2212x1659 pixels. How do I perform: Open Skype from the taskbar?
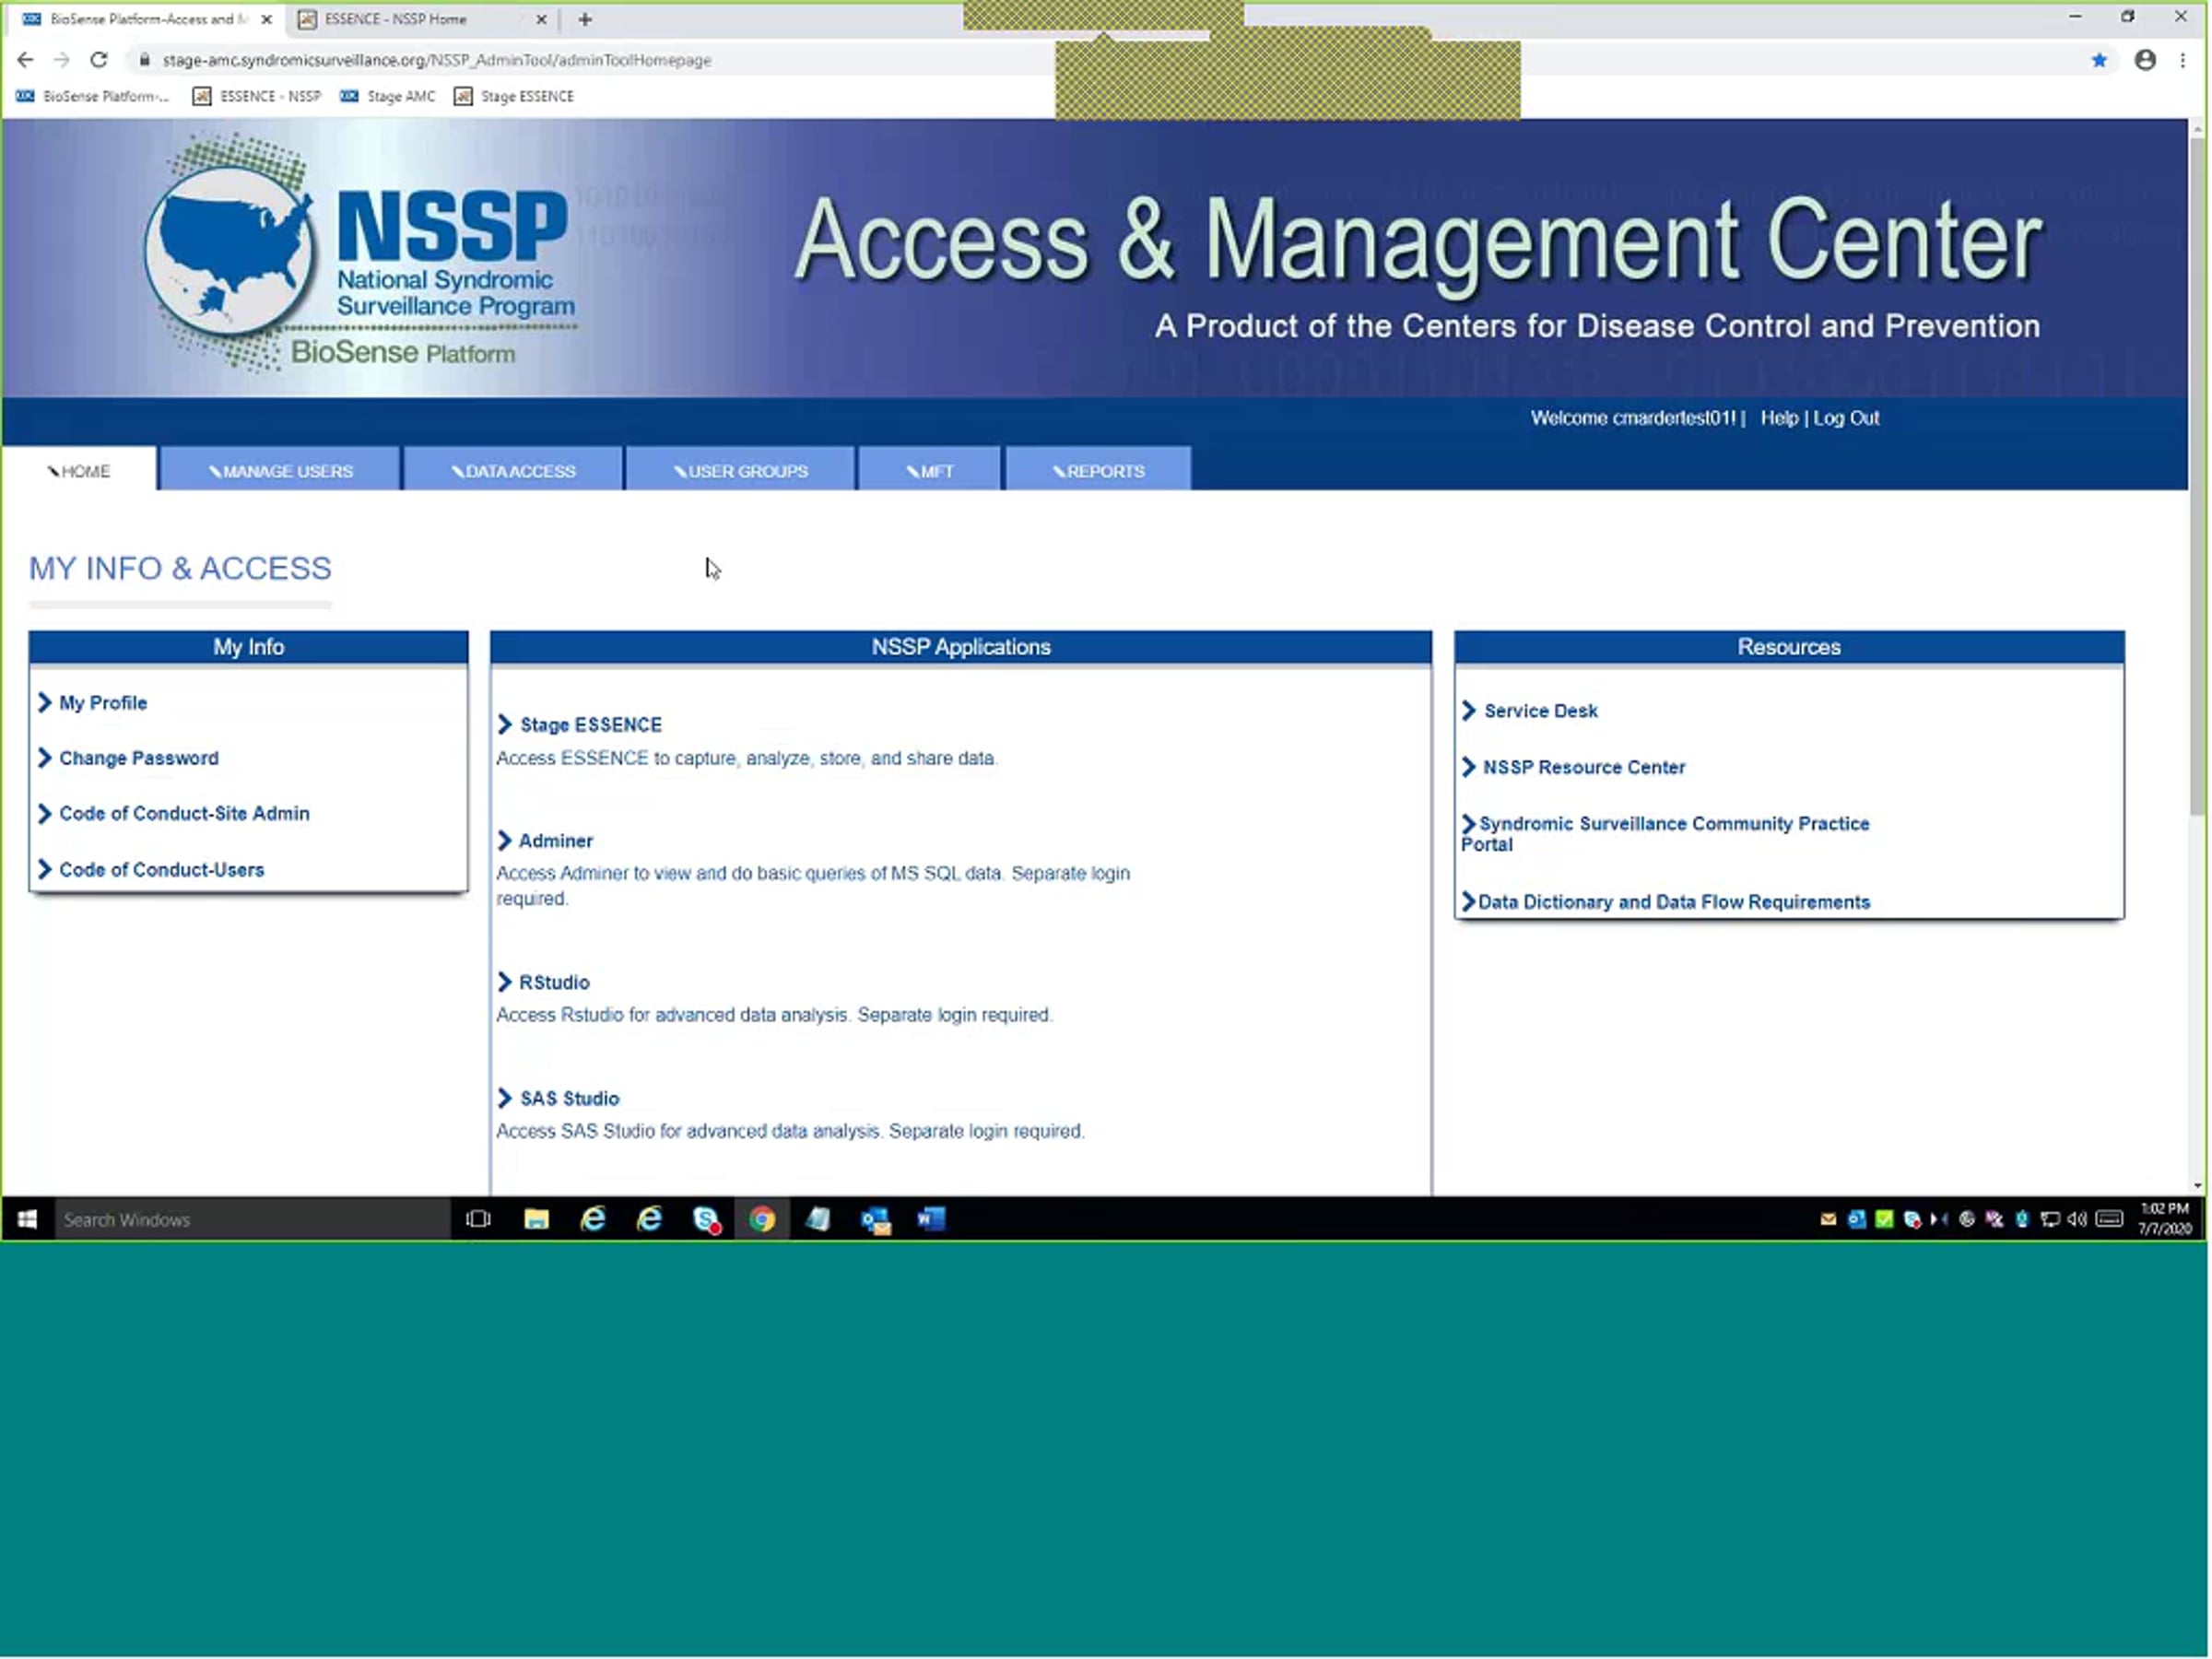pos(706,1219)
